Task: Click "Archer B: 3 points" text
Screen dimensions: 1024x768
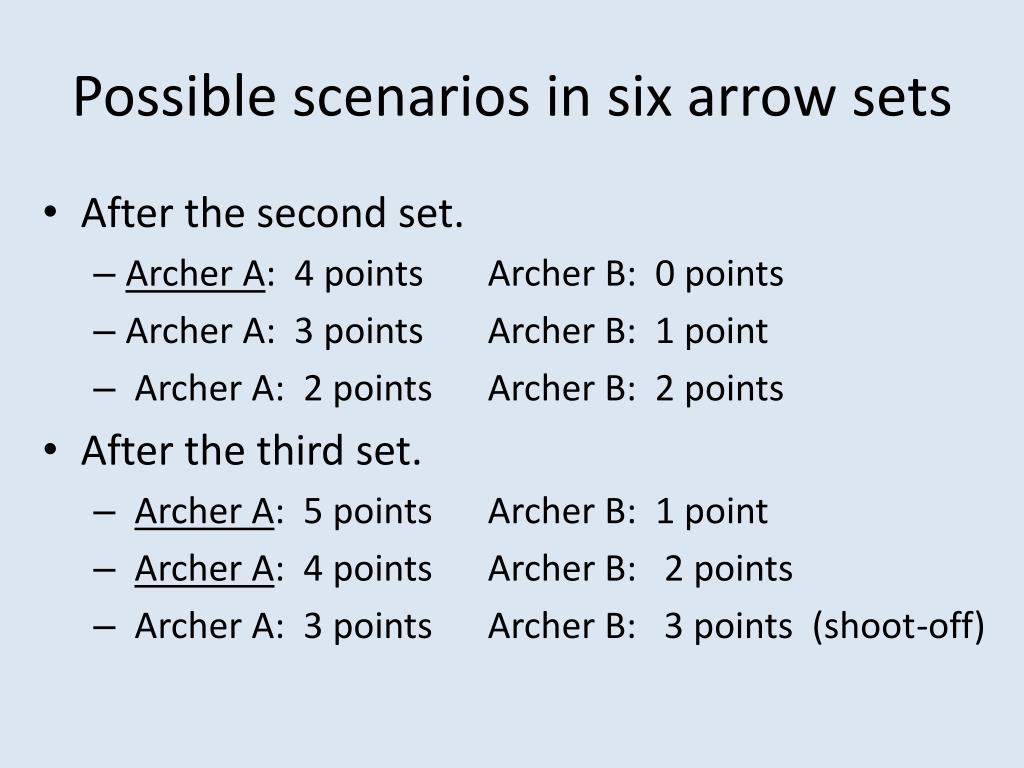Action: [640, 627]
